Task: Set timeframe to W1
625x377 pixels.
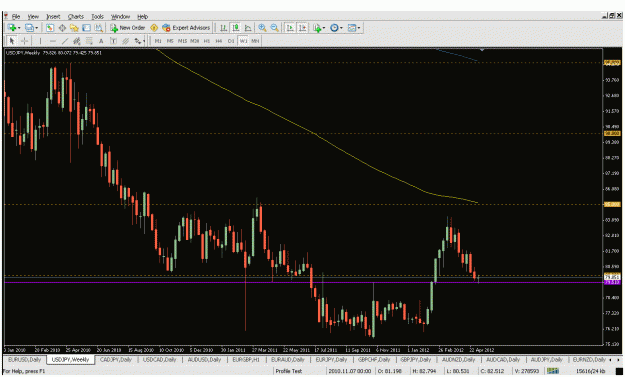Action: point(243,41)
